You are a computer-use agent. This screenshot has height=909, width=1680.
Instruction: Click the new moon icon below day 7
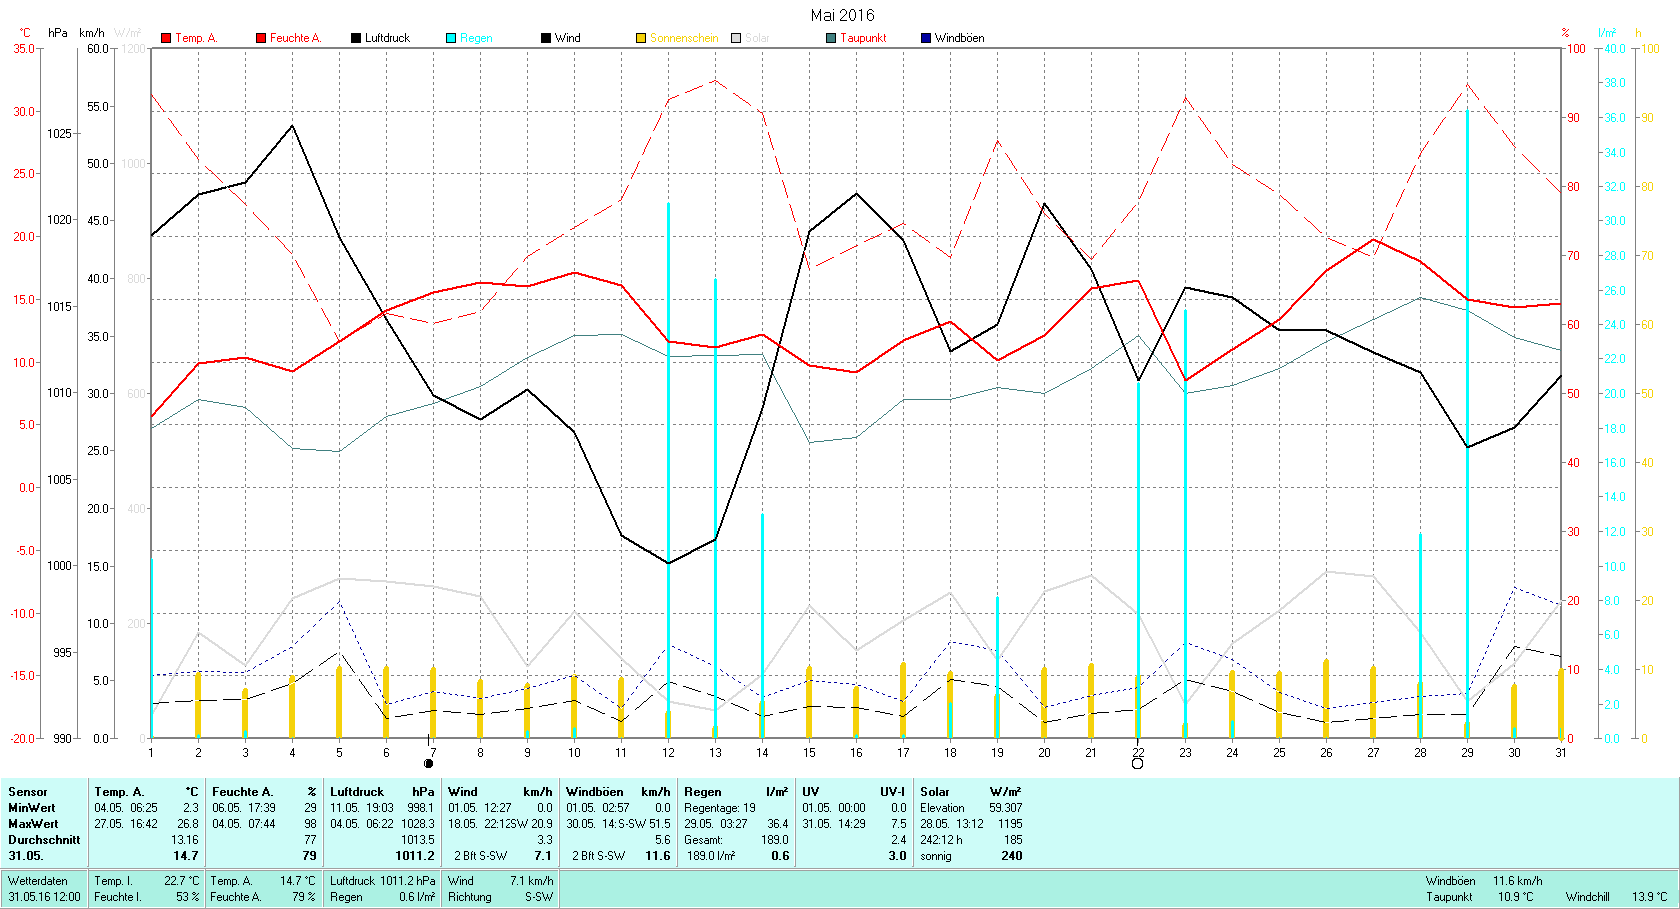[x=429, y=764]
